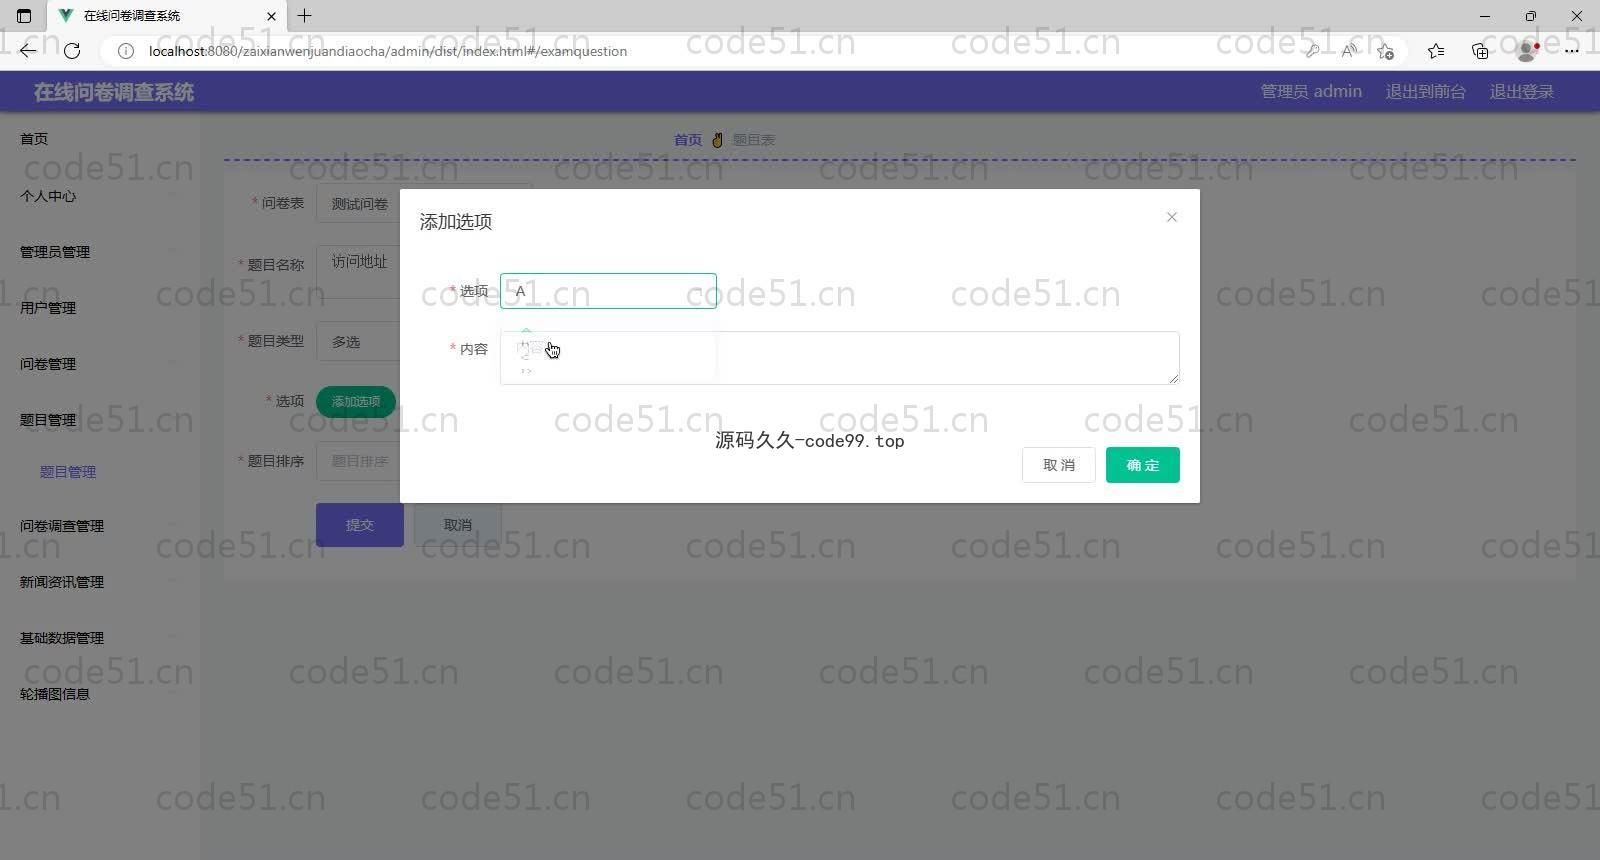This screenshot has width=1600, height=860.
Task: Open 用户管理 sidebar menu
Action: (x=48, y=308)
